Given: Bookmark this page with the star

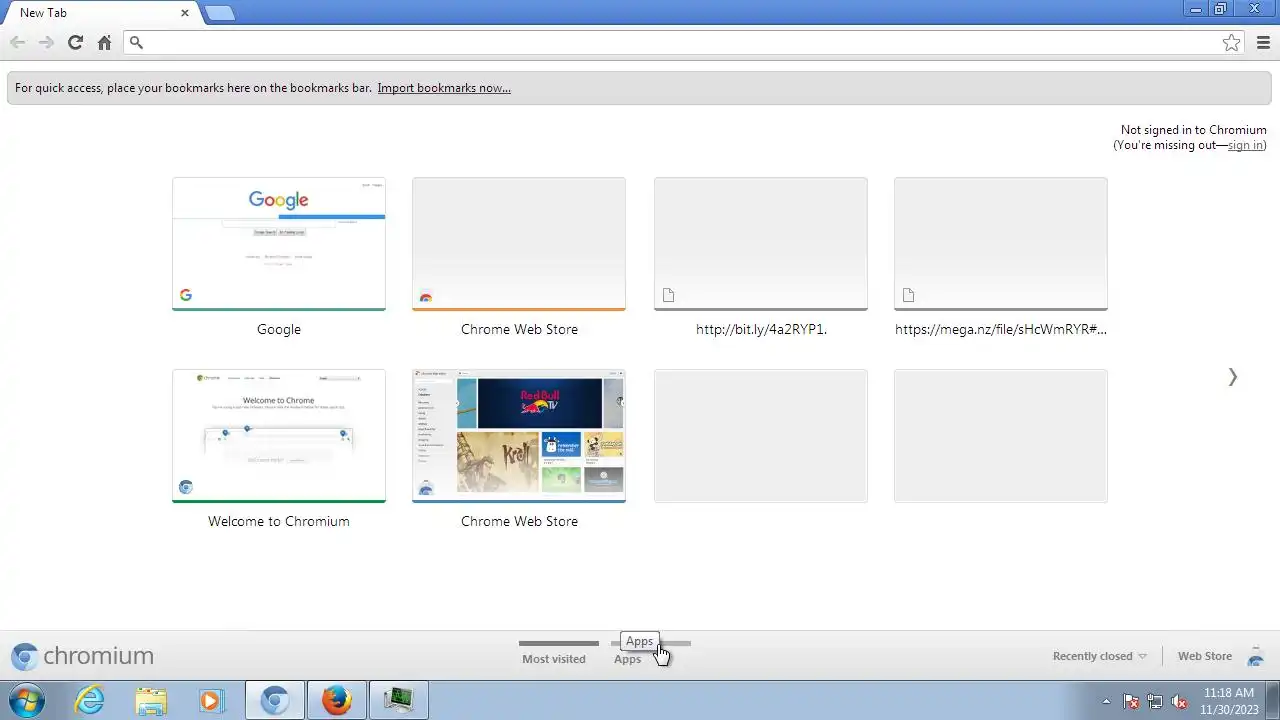Looking at the screenshot, I should (1231, 42).
